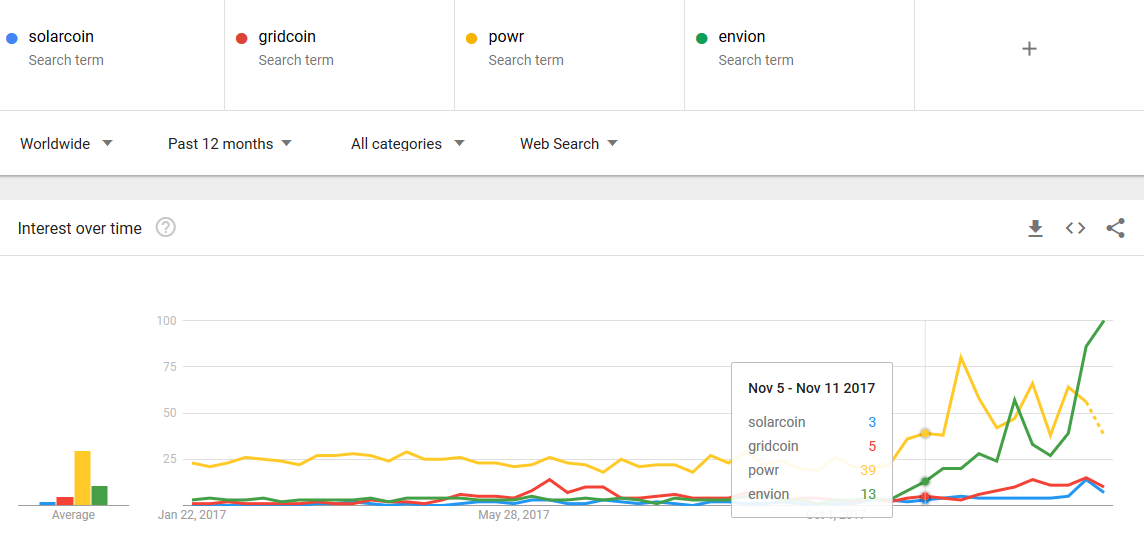
Task: Add a new comparison term
Action: [x=1029, y=49]
